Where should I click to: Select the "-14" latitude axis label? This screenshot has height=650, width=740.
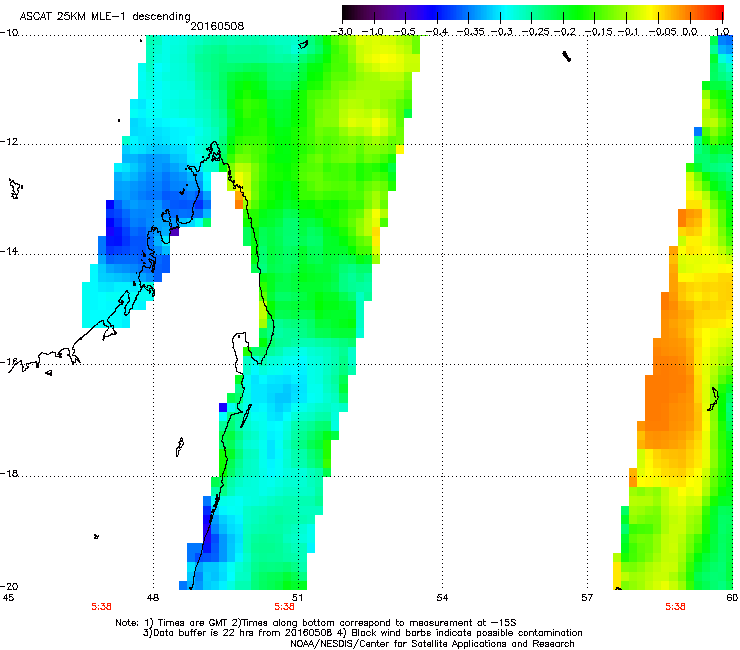point(9,251)
